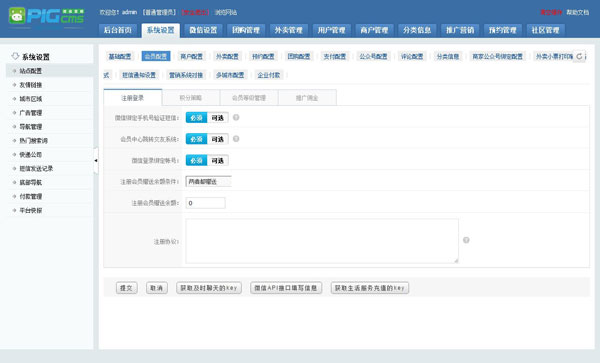The width and height of the screenshot is (600, 363).
Task: Open 会员配置 sub-menu
Action: point(156,56)
